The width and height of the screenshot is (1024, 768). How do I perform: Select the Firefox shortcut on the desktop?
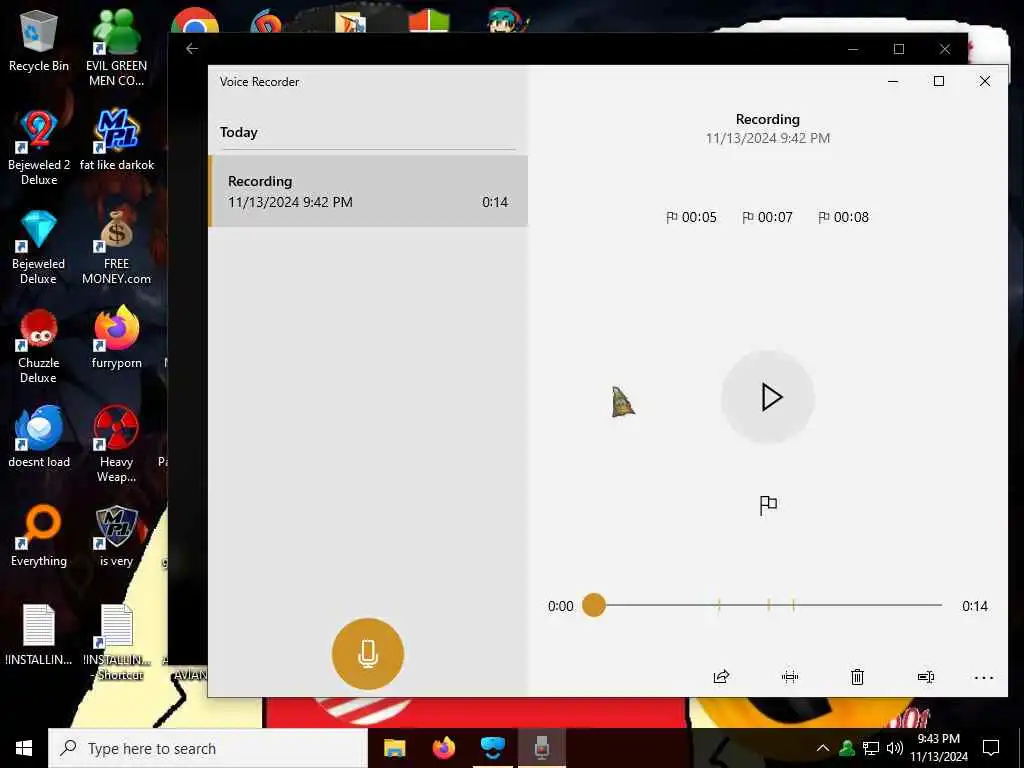[116, 338]
